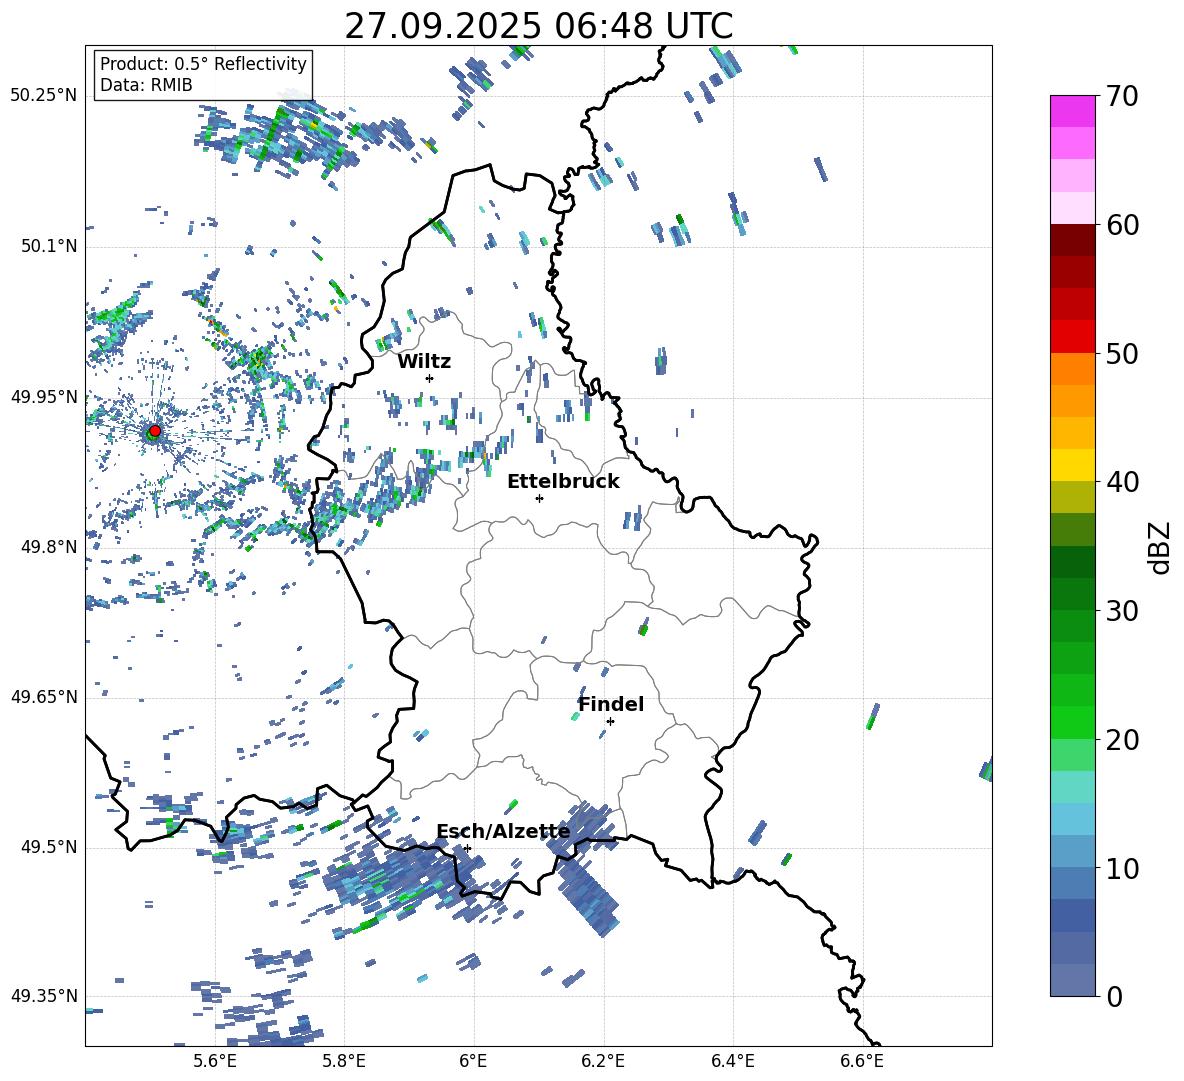Click the Findel city label
This screenshot has width=1184, height=1081.
[611, 704]
